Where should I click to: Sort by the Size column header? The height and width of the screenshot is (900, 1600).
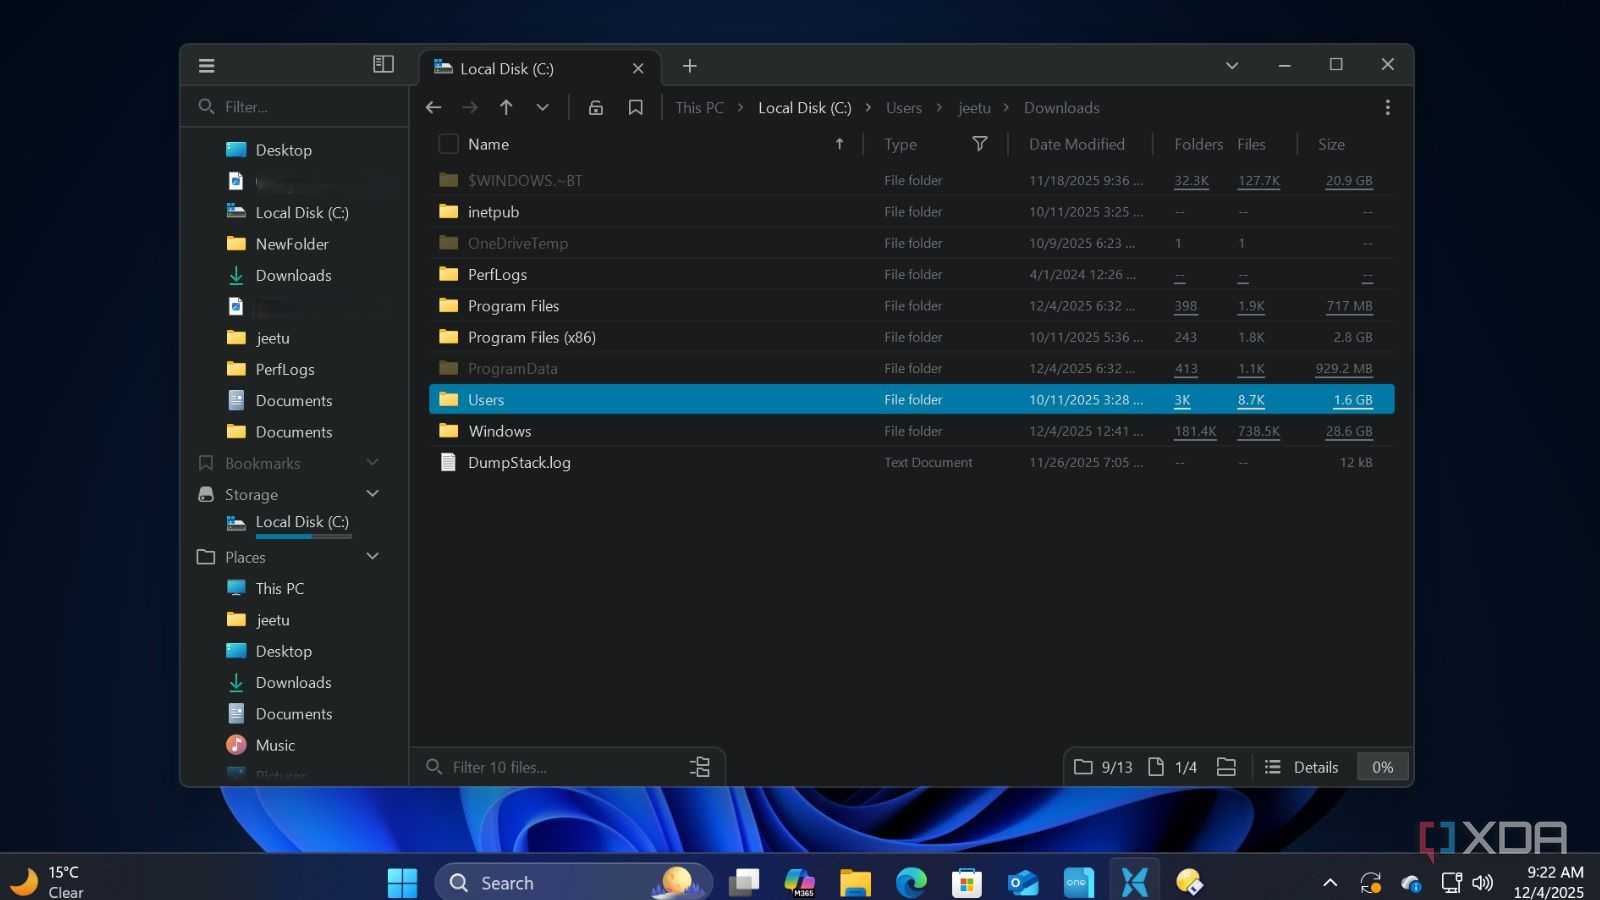1331,144
